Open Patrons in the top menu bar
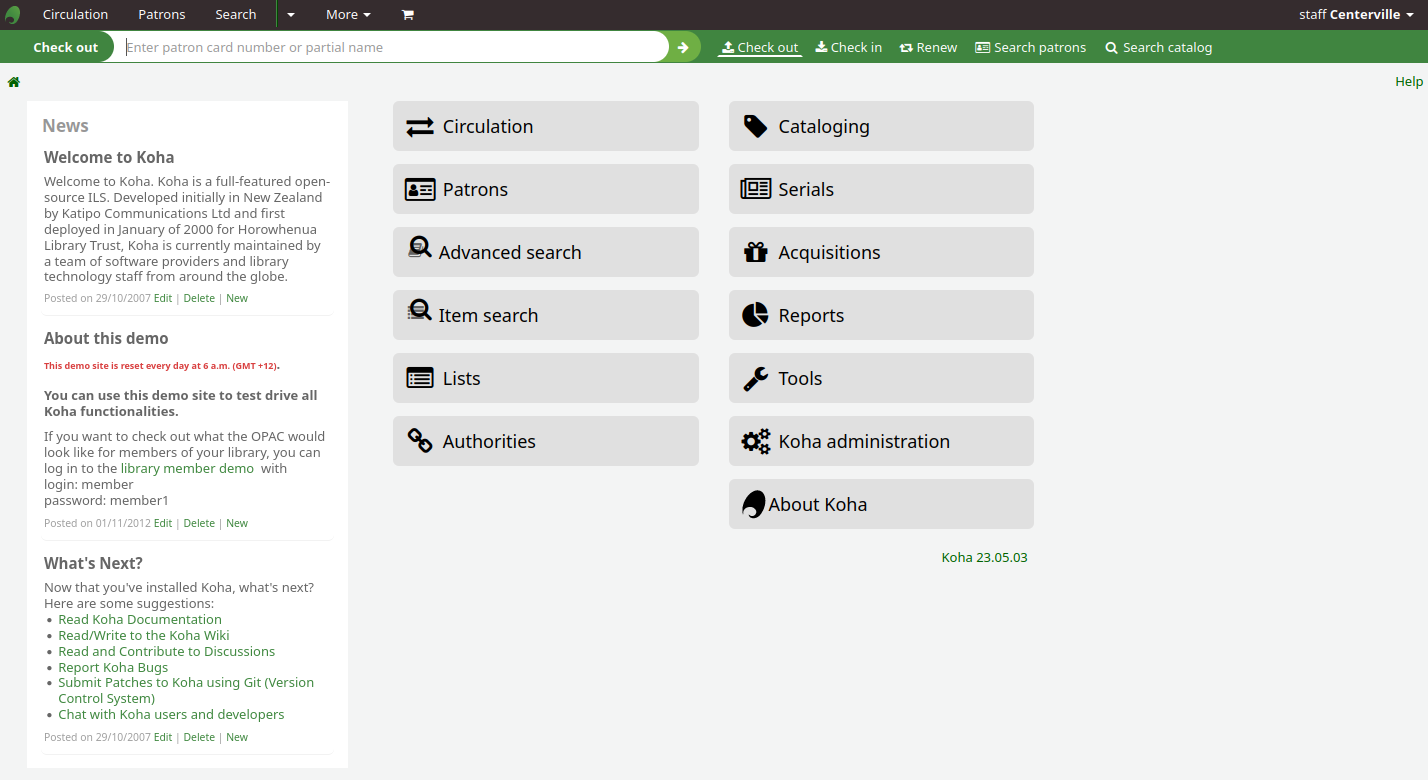Image resolution: width=1428 pixels, height=780 pixels. coord(162,15)
